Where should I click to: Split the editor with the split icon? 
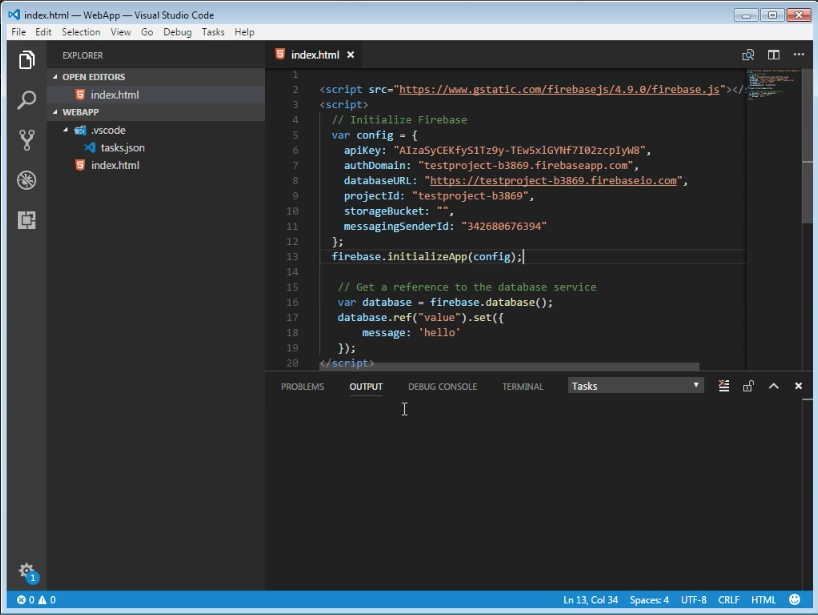(774, 55)
